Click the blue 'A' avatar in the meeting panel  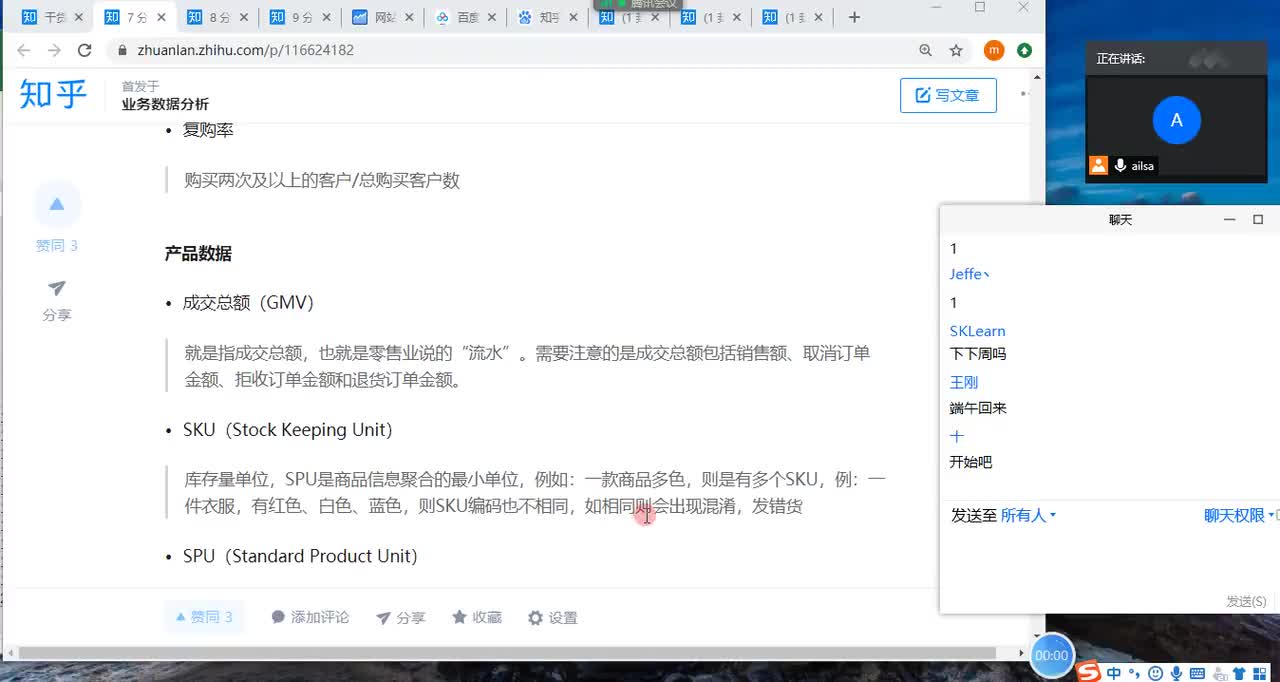[1176, 120]
